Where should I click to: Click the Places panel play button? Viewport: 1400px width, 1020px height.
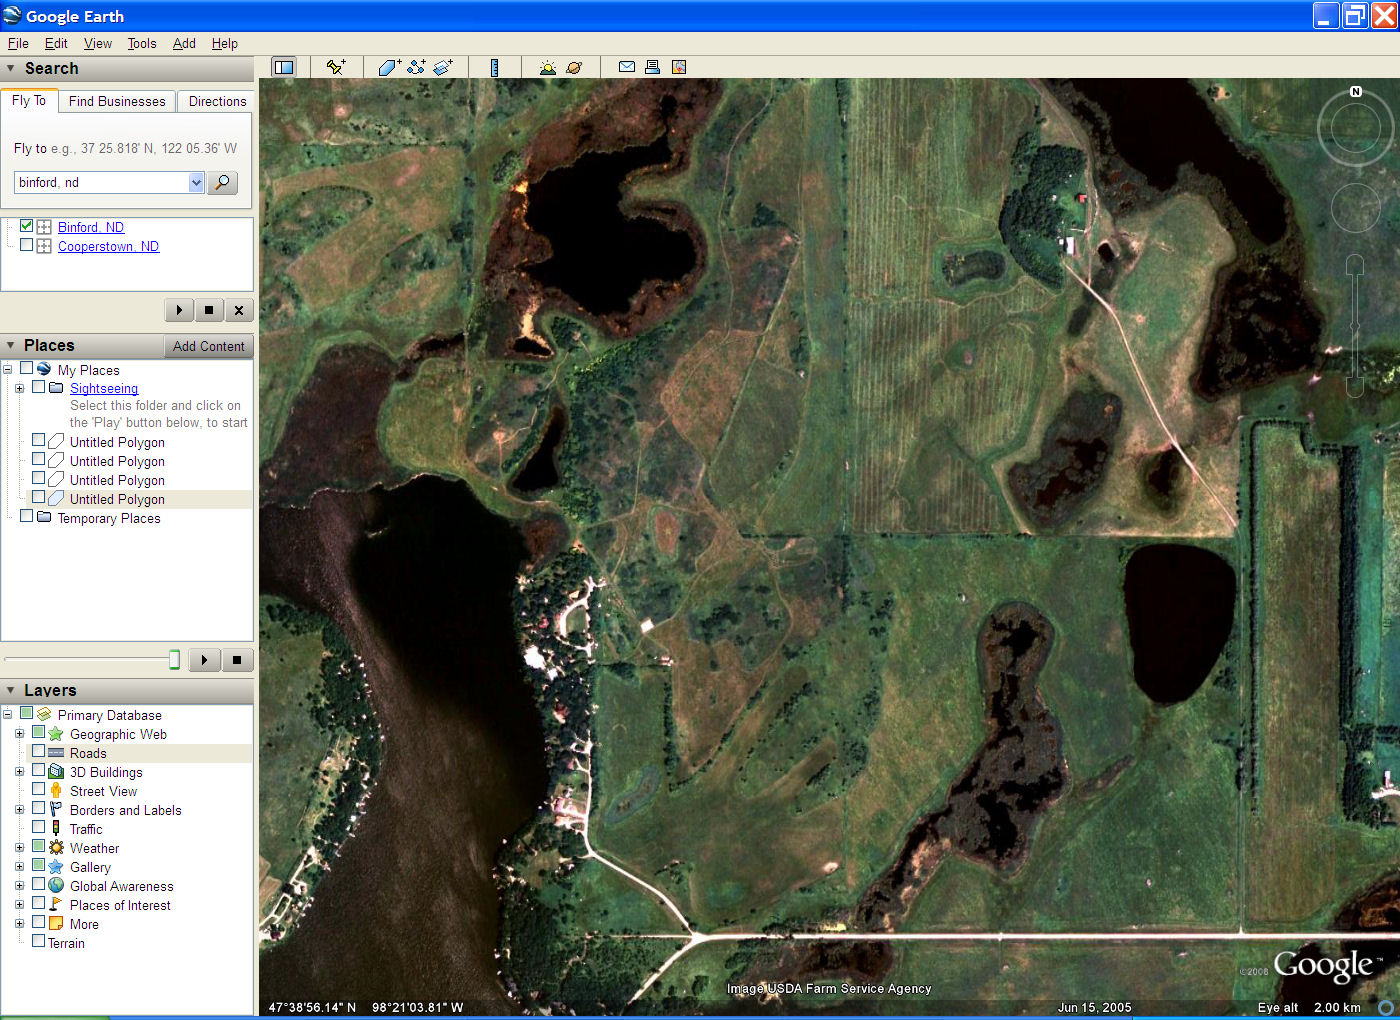204,660
